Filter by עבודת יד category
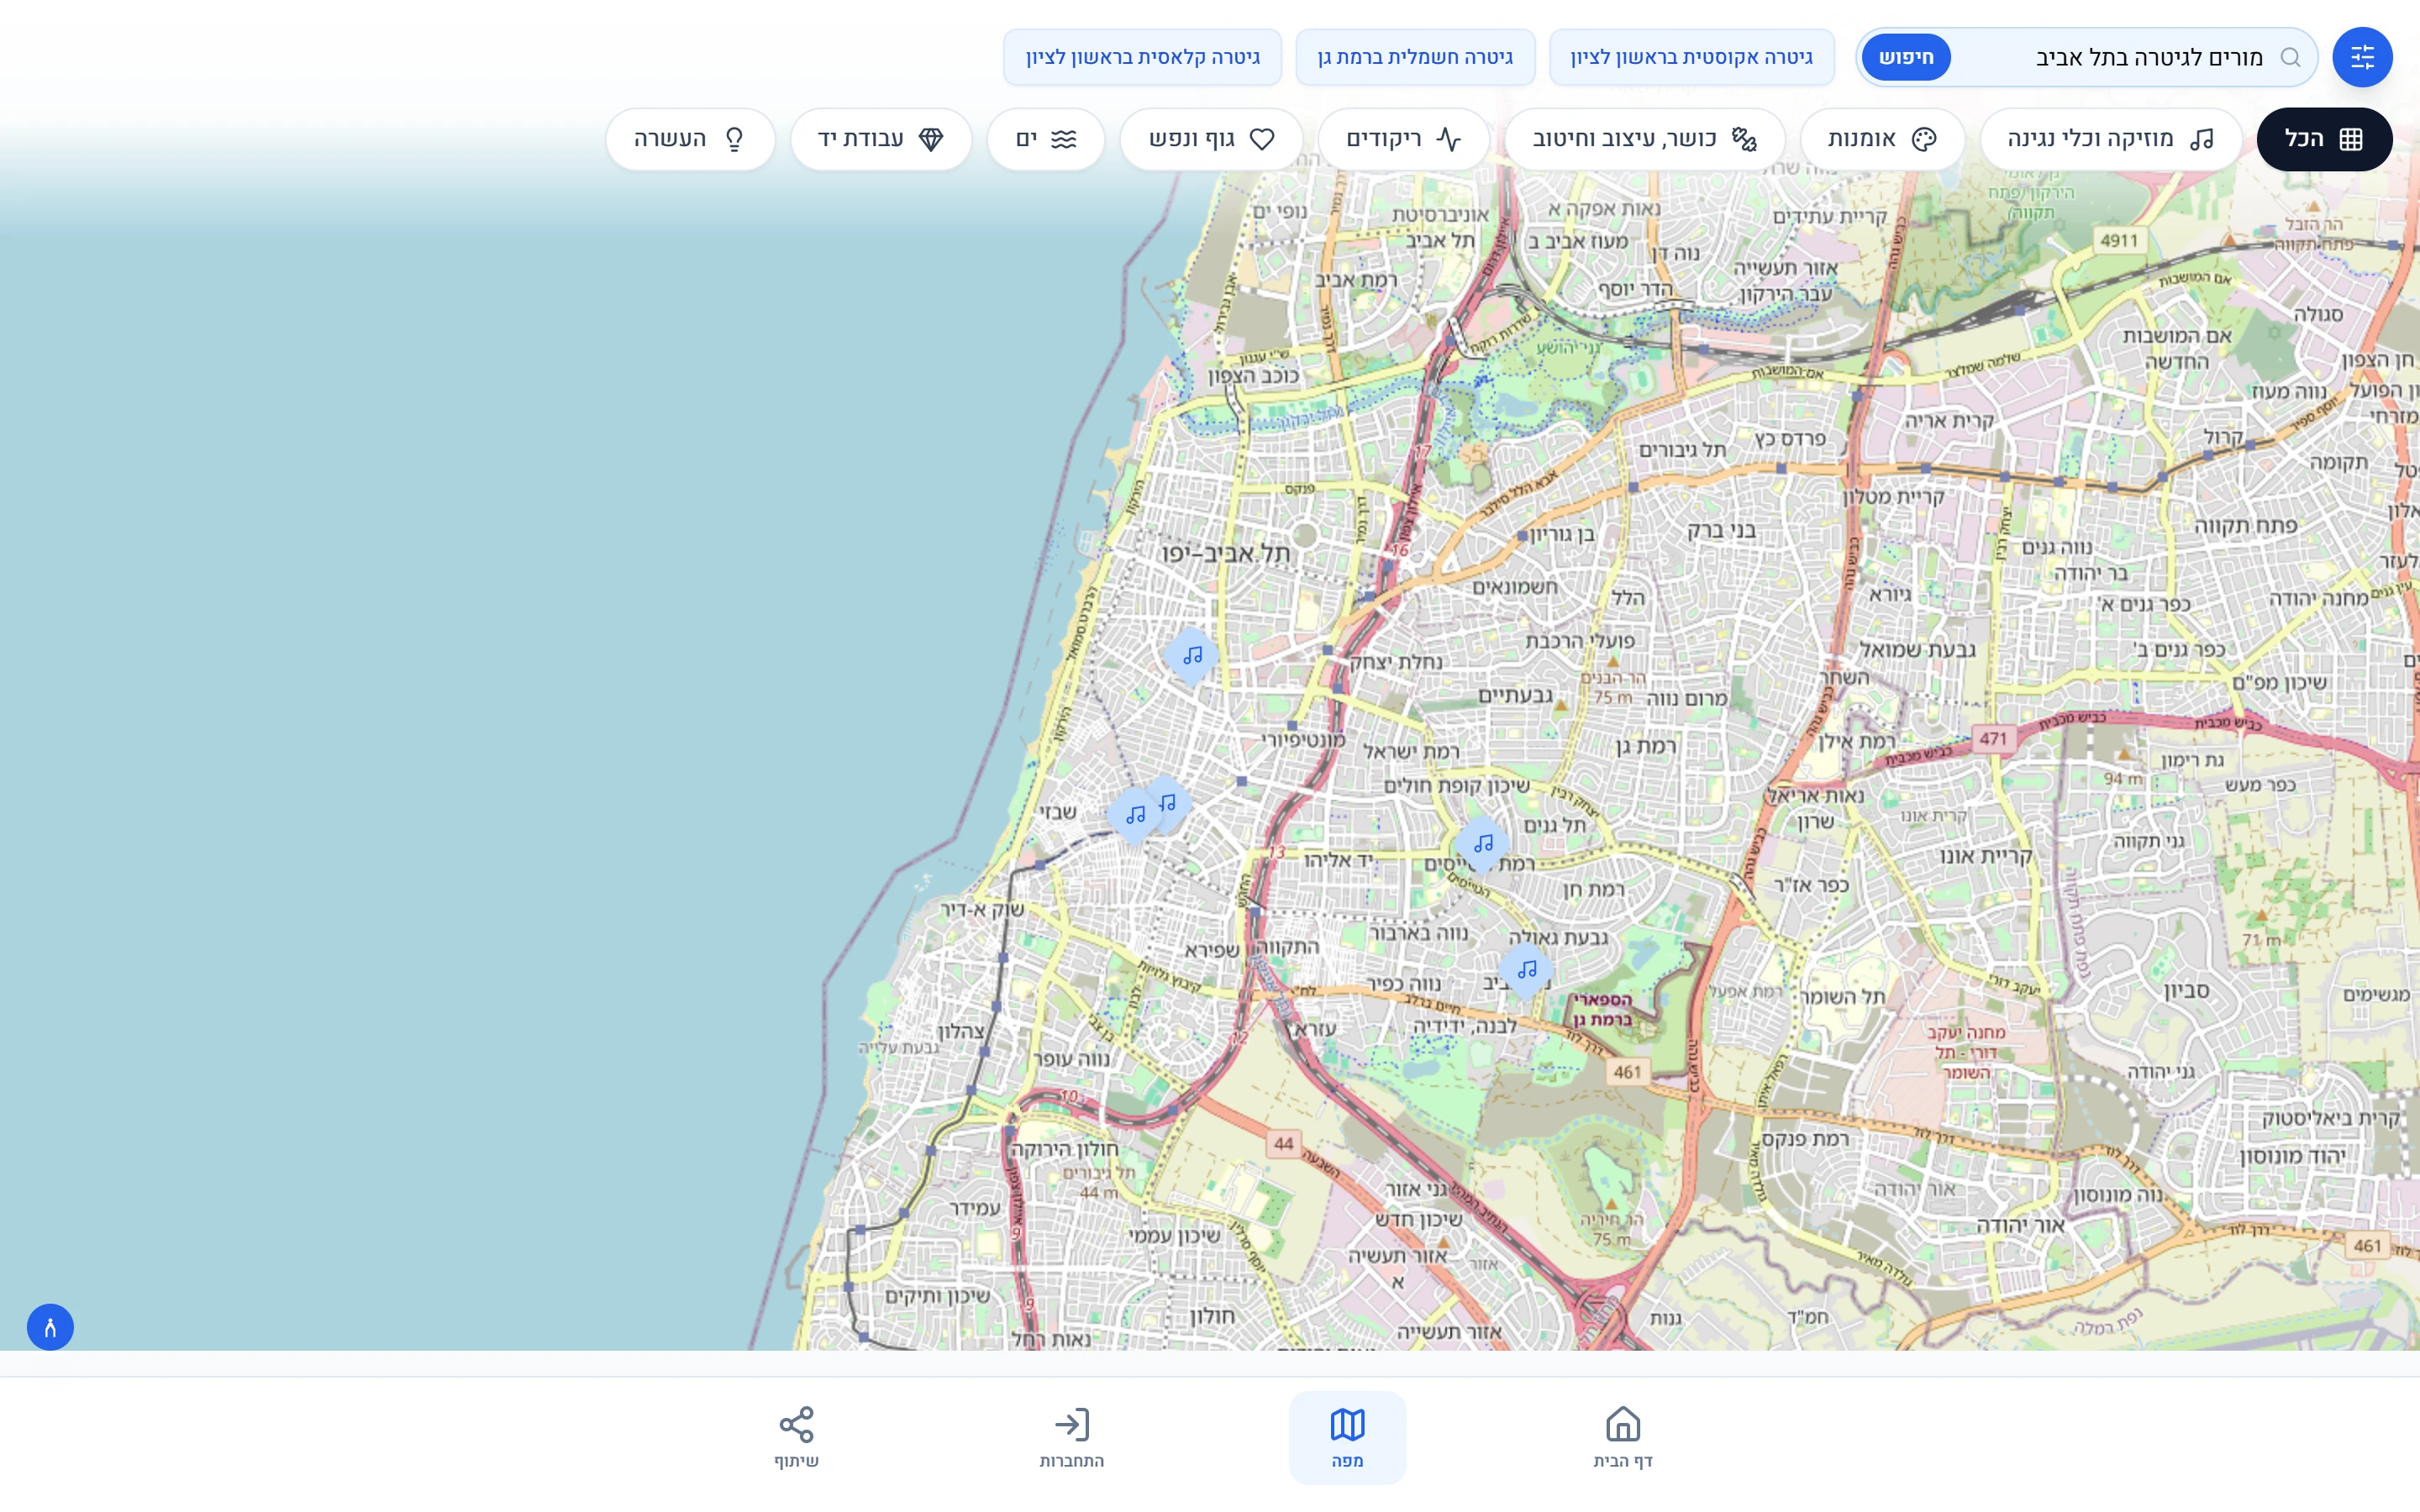 pyautogui.click(x=881, y=139)
